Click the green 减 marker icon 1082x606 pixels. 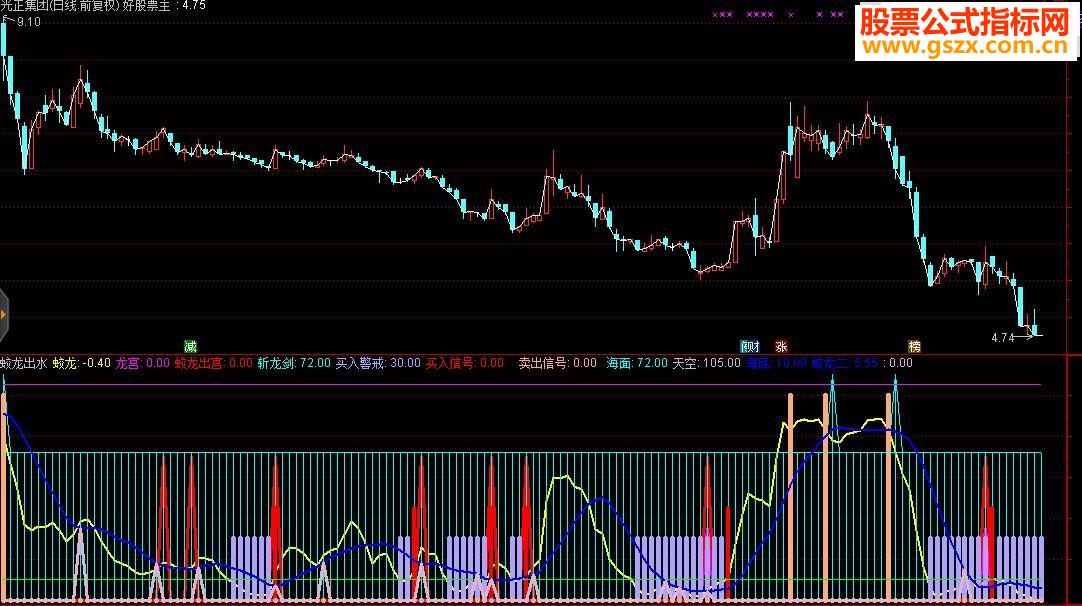click(x=190, y=346)
